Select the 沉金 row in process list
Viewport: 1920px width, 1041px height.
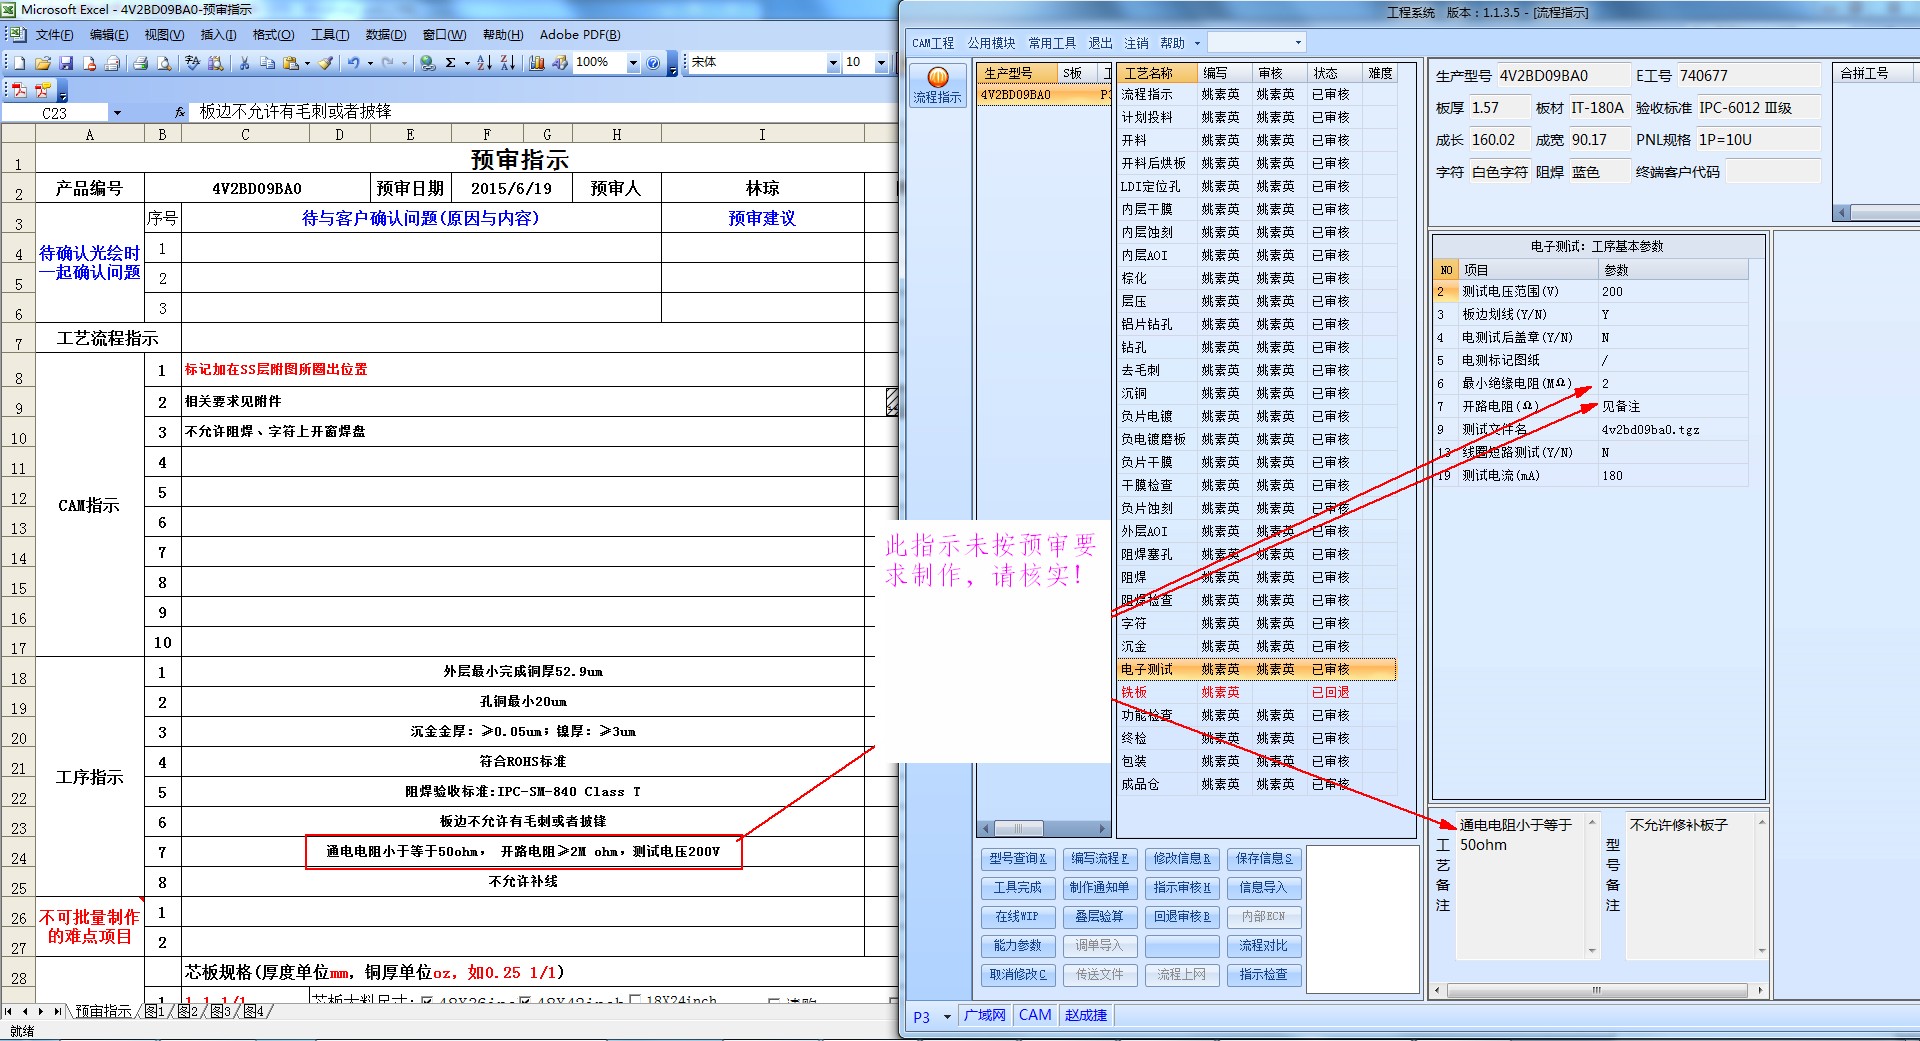coord(1256,647)
